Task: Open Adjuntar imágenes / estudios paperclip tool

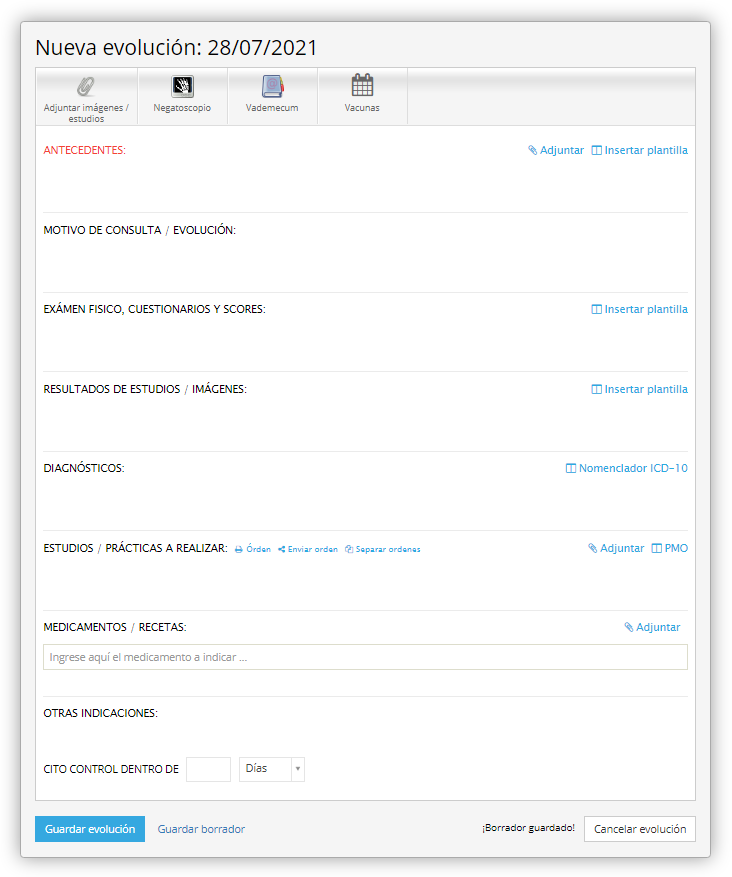Action: pos(86,97)
